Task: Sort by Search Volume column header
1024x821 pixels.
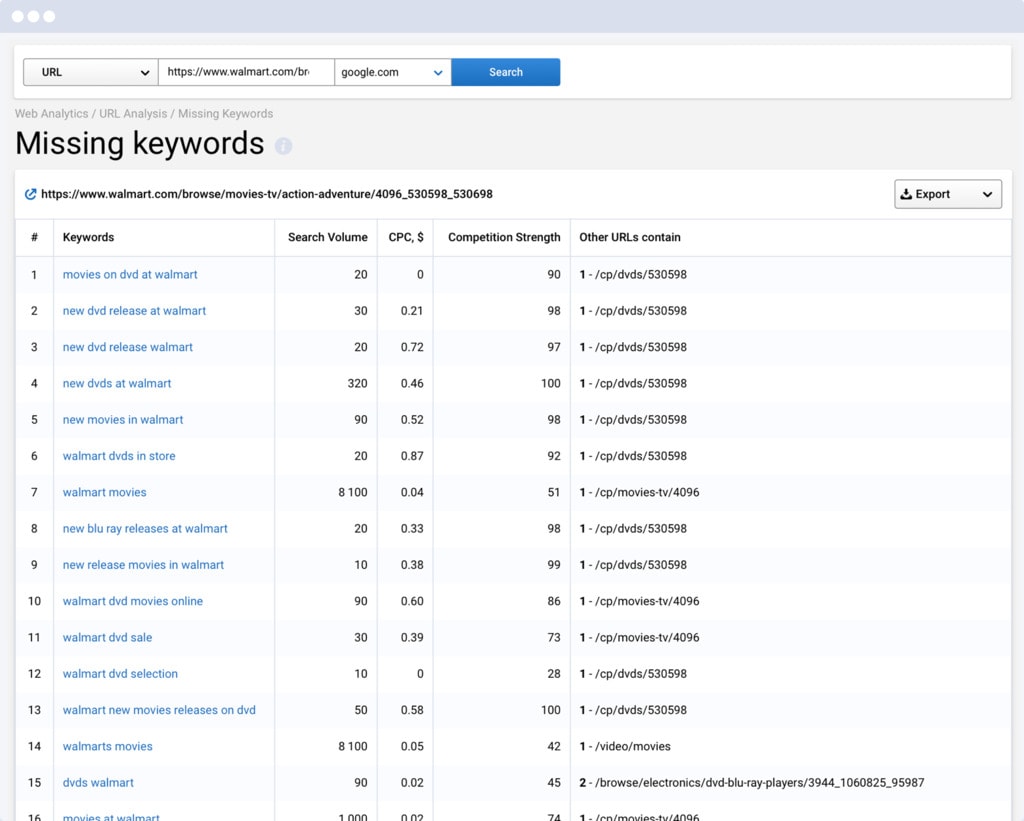Action: click(327, 237)
